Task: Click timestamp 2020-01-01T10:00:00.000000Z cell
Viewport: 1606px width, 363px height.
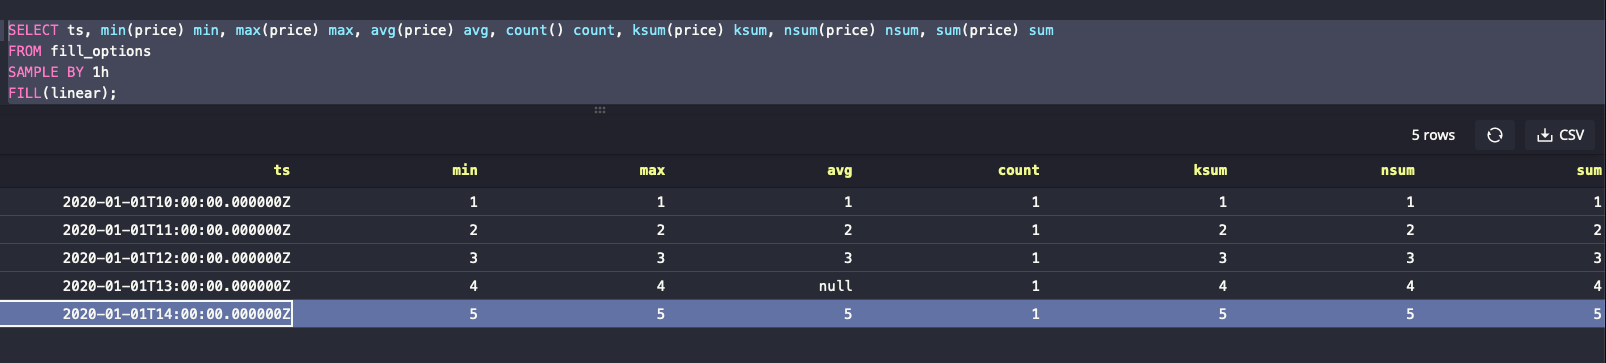Action: click(x=177, y=202)
